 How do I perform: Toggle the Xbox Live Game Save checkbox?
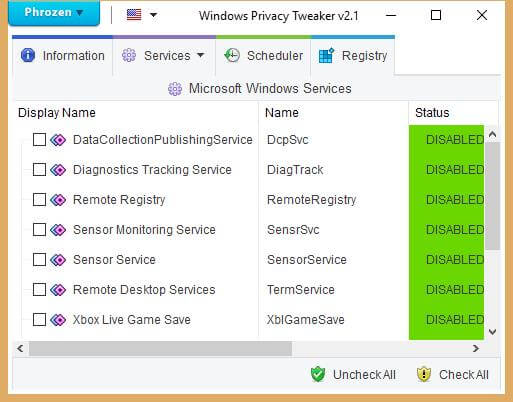pyautogui.click(x=39, y=320)
